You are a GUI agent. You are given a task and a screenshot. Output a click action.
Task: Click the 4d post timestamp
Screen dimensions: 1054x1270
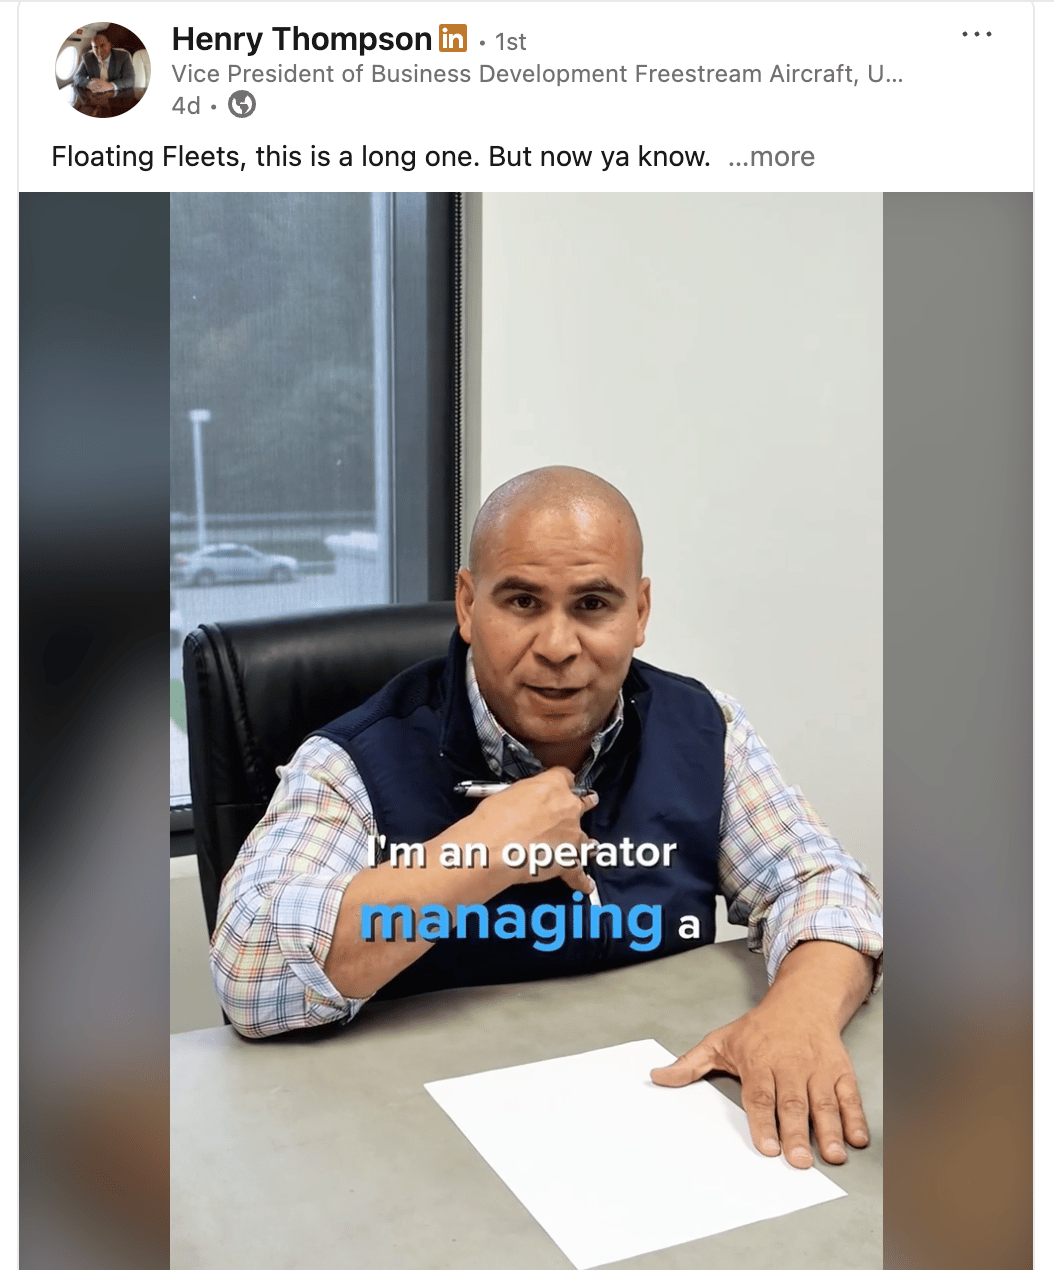click(186, 105)
